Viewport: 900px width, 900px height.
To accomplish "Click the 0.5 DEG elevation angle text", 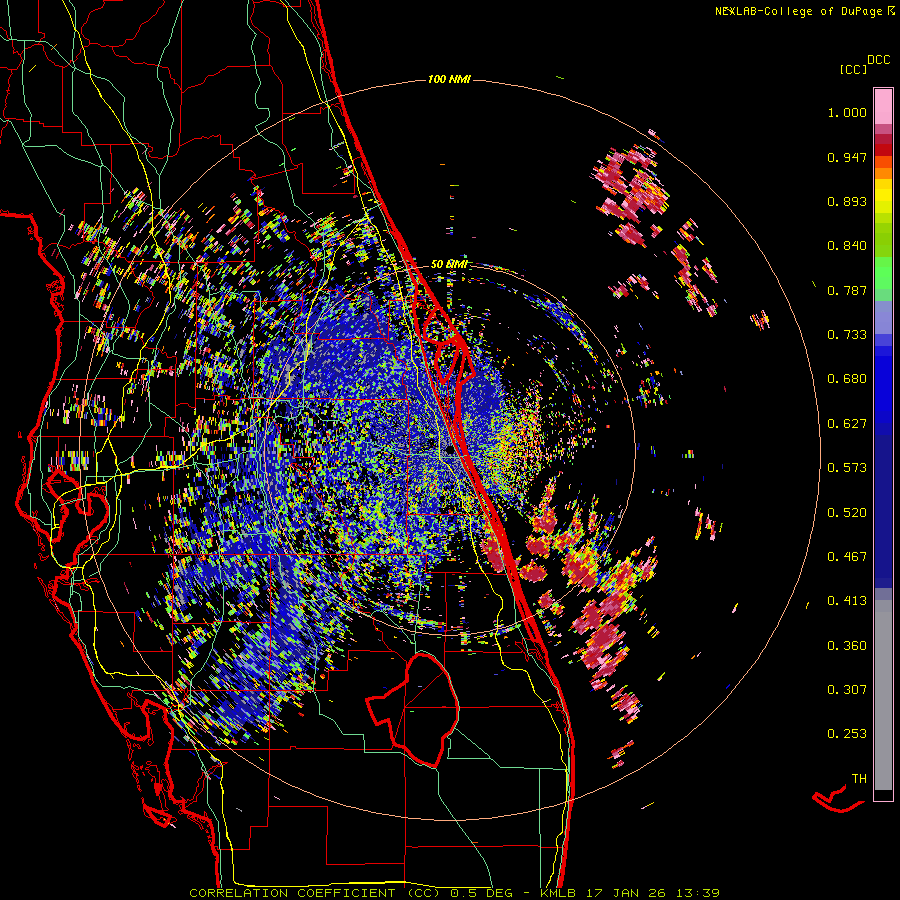I will pos(482,893).
